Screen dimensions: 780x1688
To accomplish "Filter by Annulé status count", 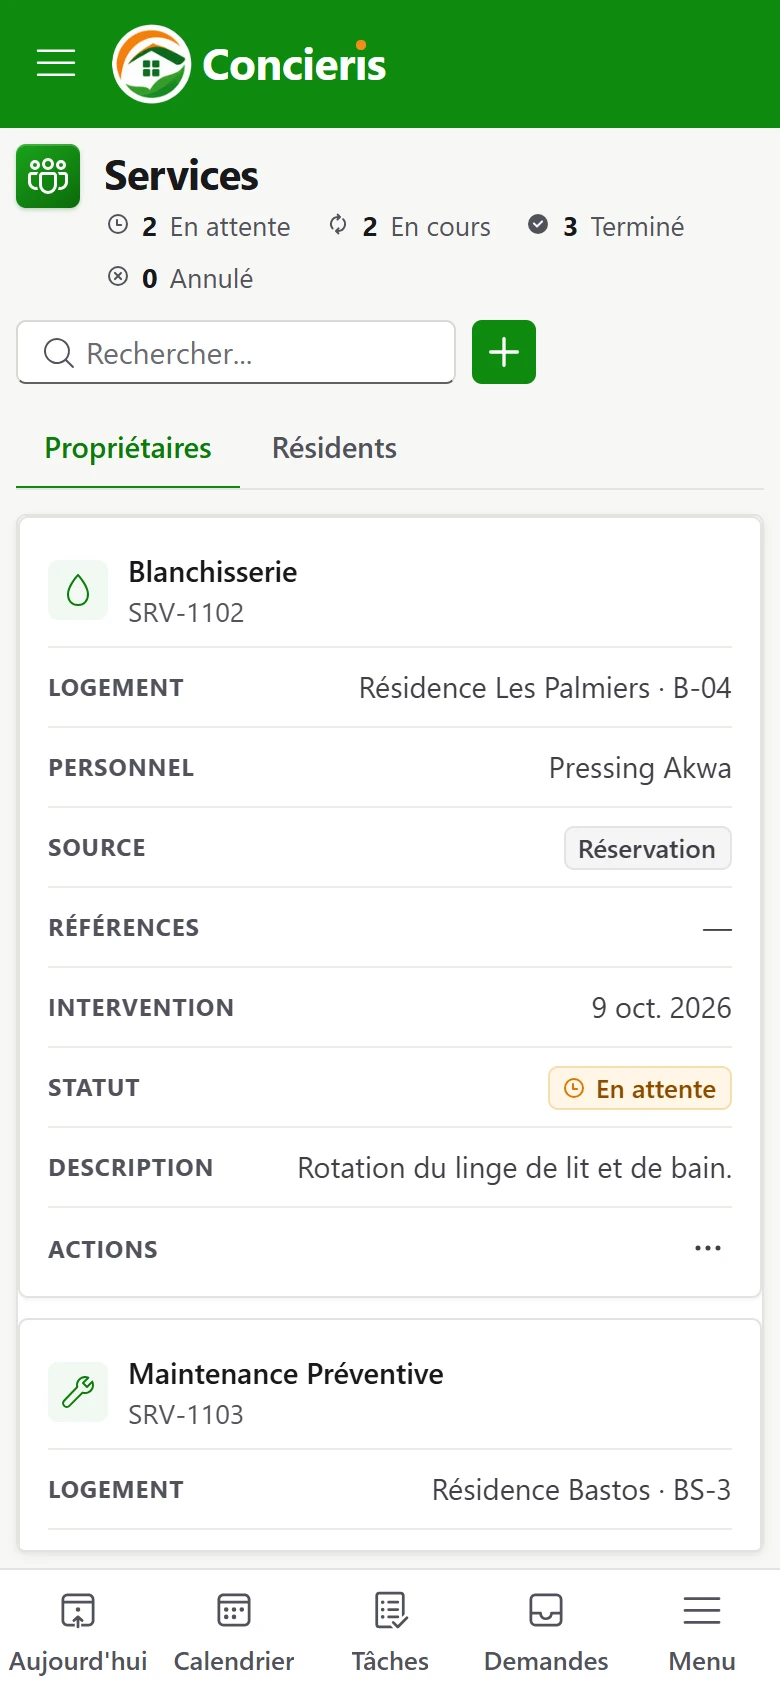I will 180,279.
